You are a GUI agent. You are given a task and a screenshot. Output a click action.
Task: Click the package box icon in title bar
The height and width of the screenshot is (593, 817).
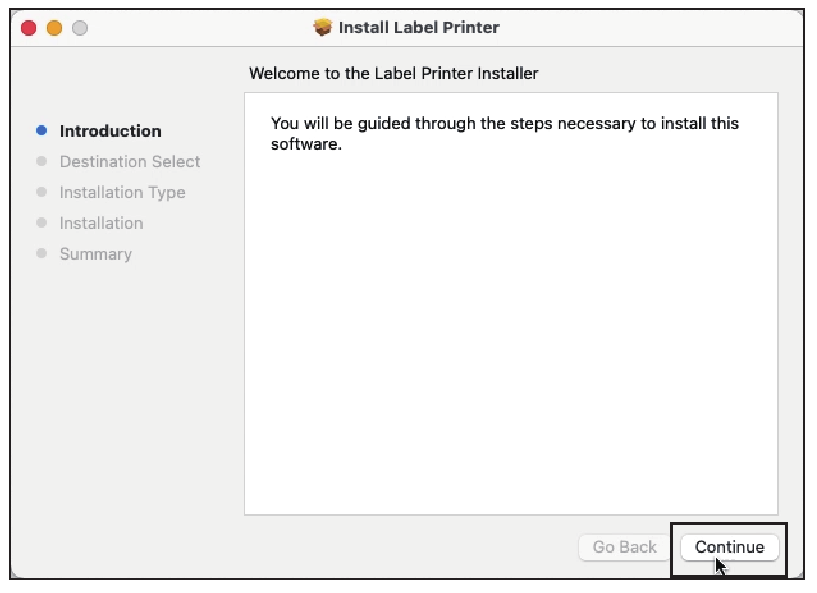323,27
